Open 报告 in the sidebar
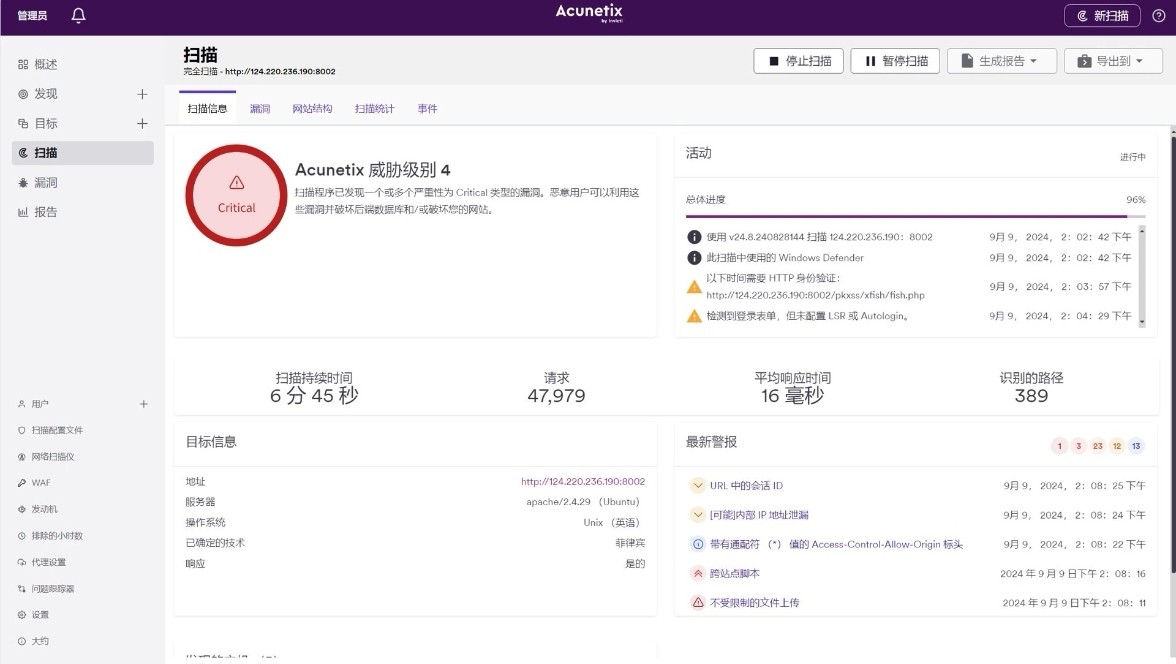 (45, 212)
